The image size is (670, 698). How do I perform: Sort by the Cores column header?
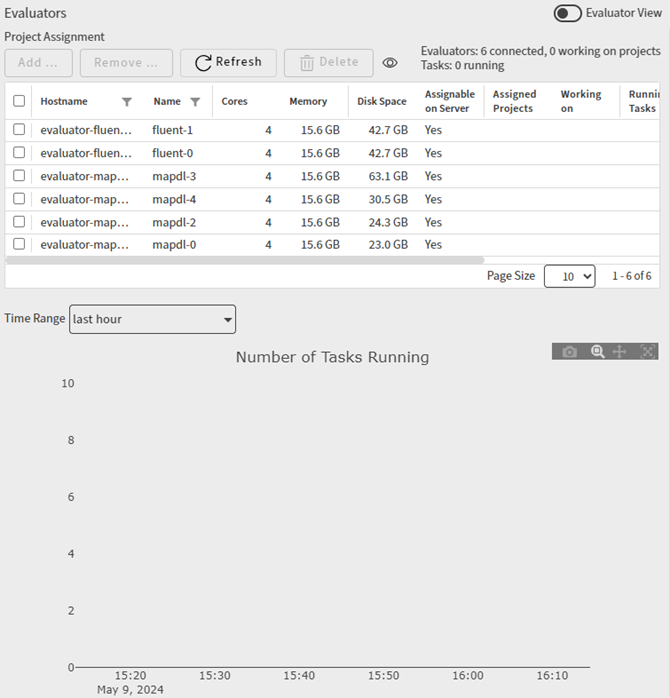point(235,101)
